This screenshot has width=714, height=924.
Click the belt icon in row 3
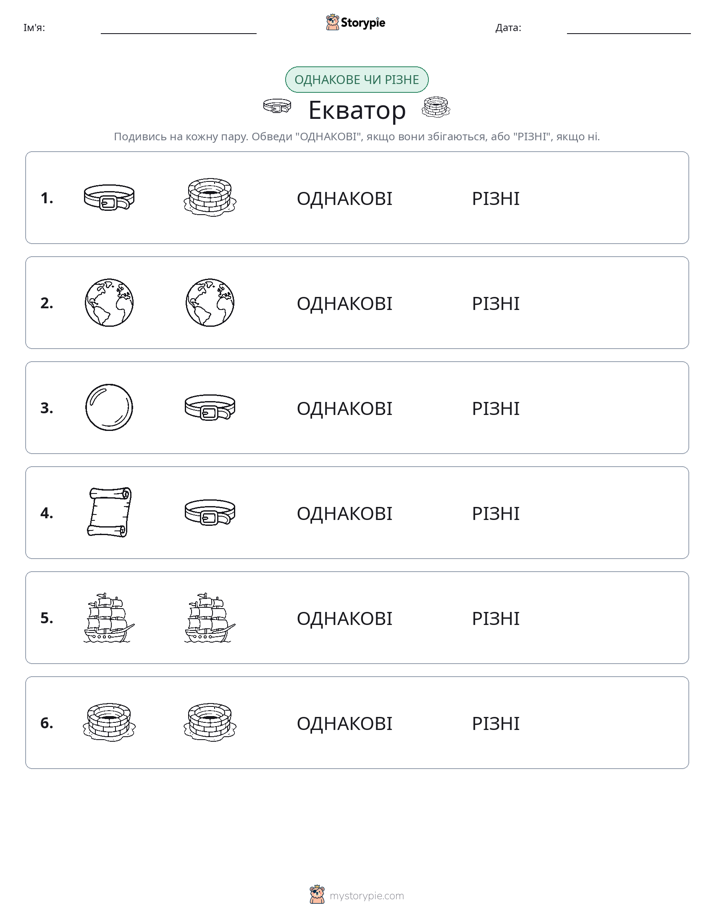click(x=210, y=408)
